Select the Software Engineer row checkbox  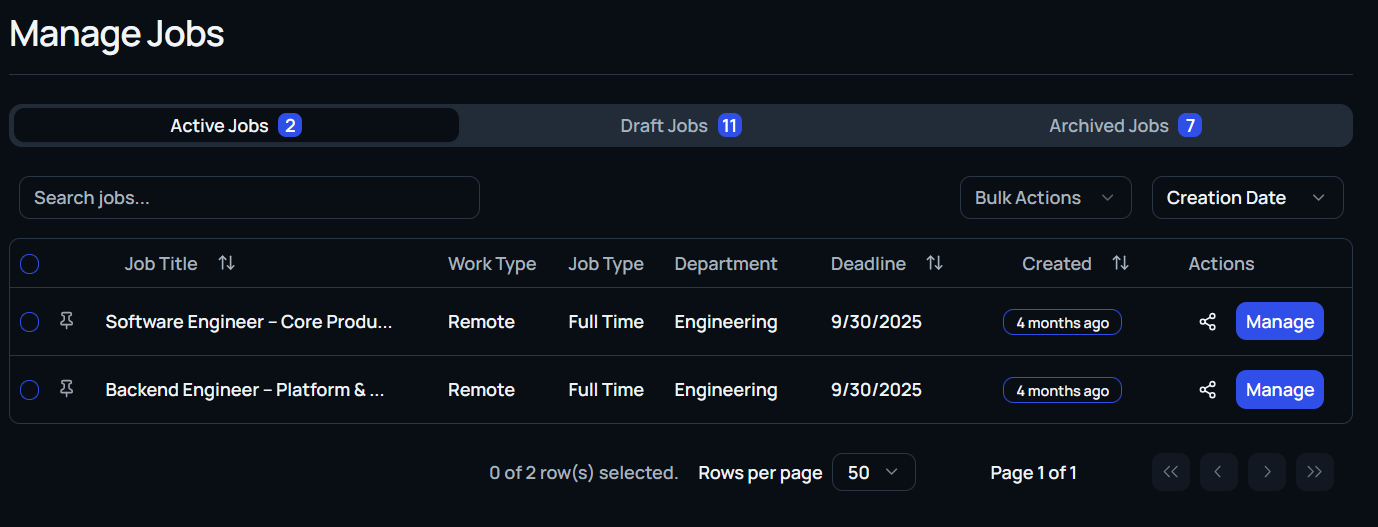pyautogui.click(x=30, y=322)
